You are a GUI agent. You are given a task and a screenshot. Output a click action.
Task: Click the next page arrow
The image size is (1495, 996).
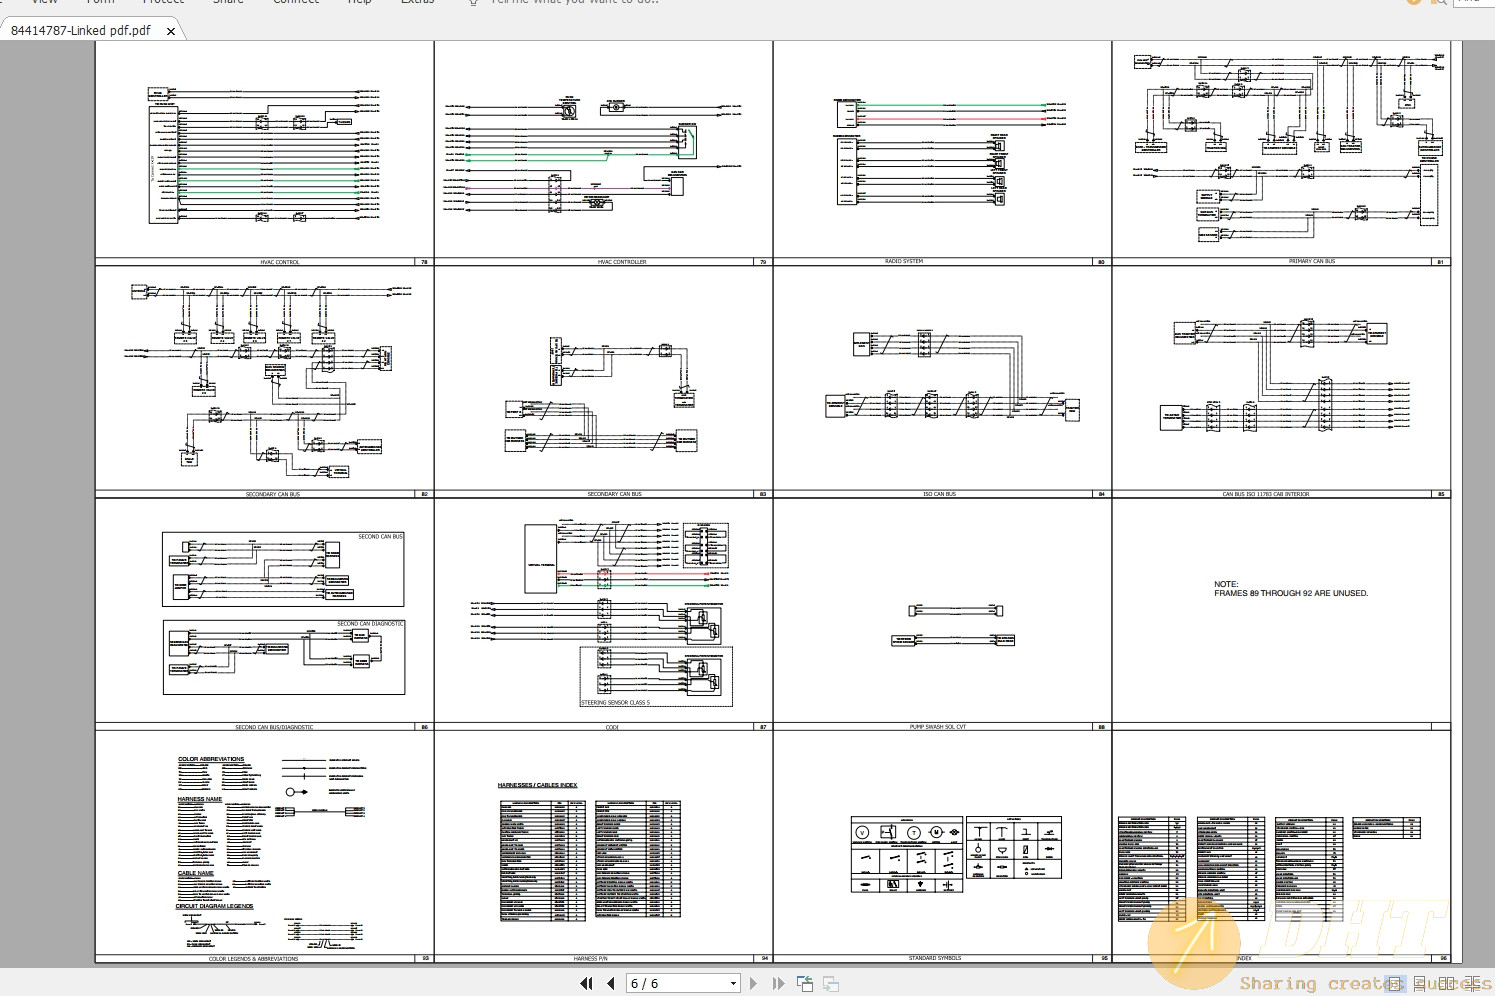click(754, 984)
